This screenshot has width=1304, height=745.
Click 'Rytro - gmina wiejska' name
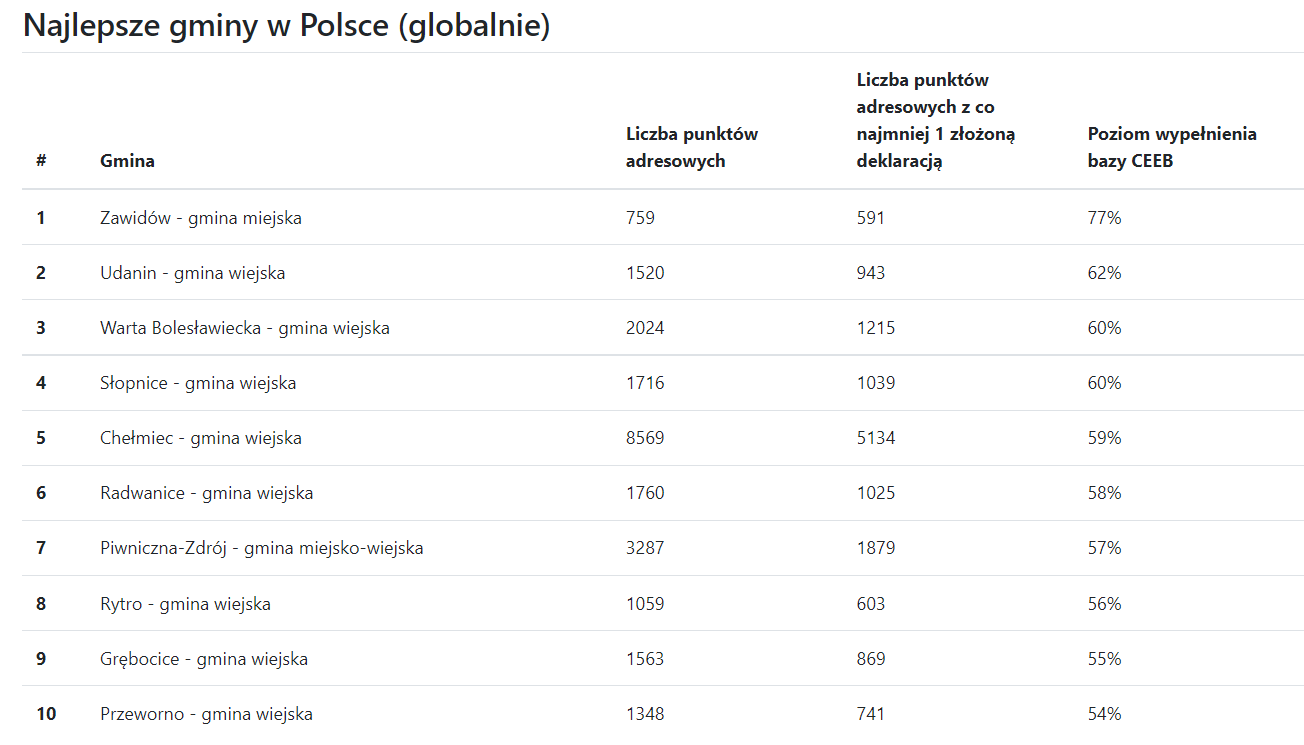(x=185, y=604)
